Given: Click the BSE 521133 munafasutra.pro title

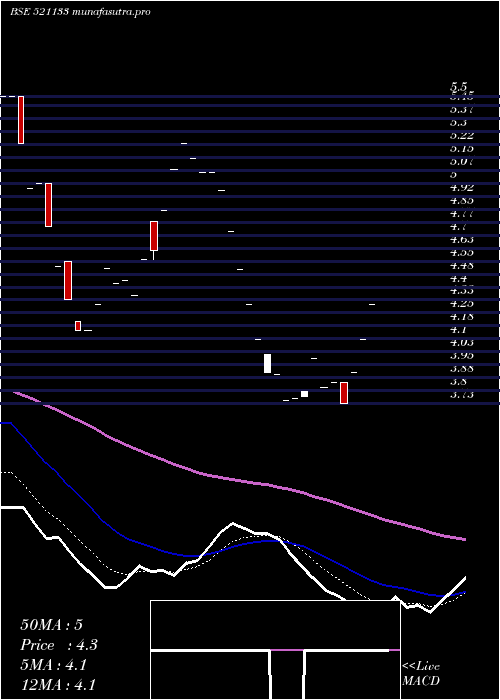Looking at the screenshot, I should click(x=80, y=12).
